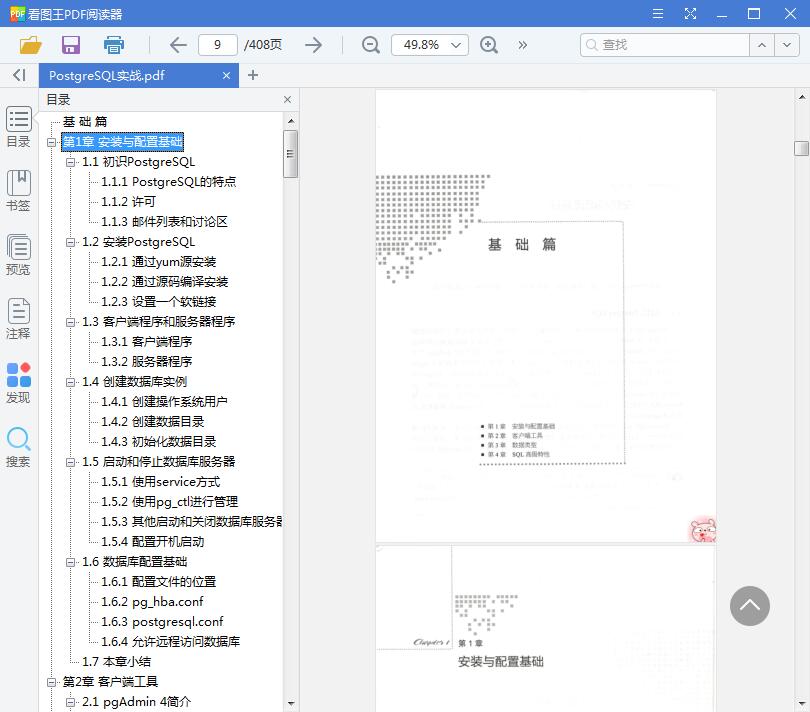Find previous search result with up chevron
This screenshot has height=712, width=810.
(761, 45)
